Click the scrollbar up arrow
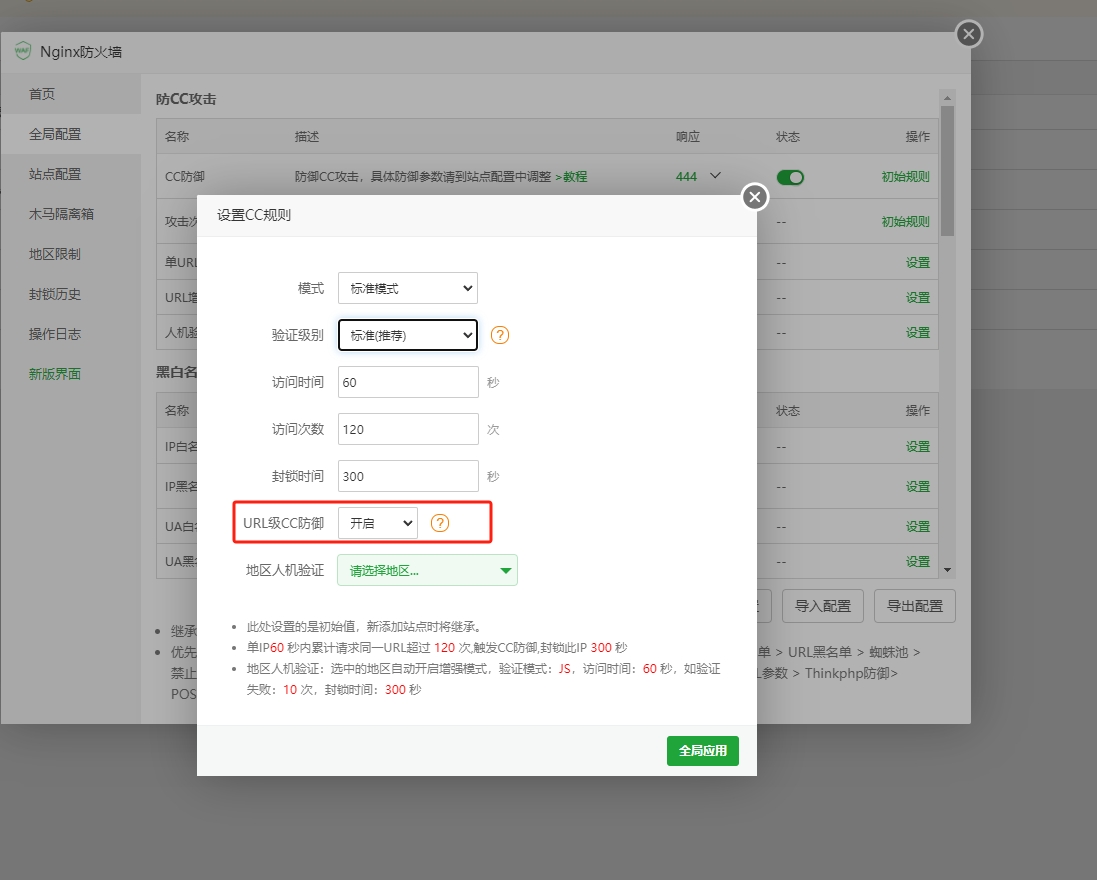The image size is (1097, 880). click(947, 98)
